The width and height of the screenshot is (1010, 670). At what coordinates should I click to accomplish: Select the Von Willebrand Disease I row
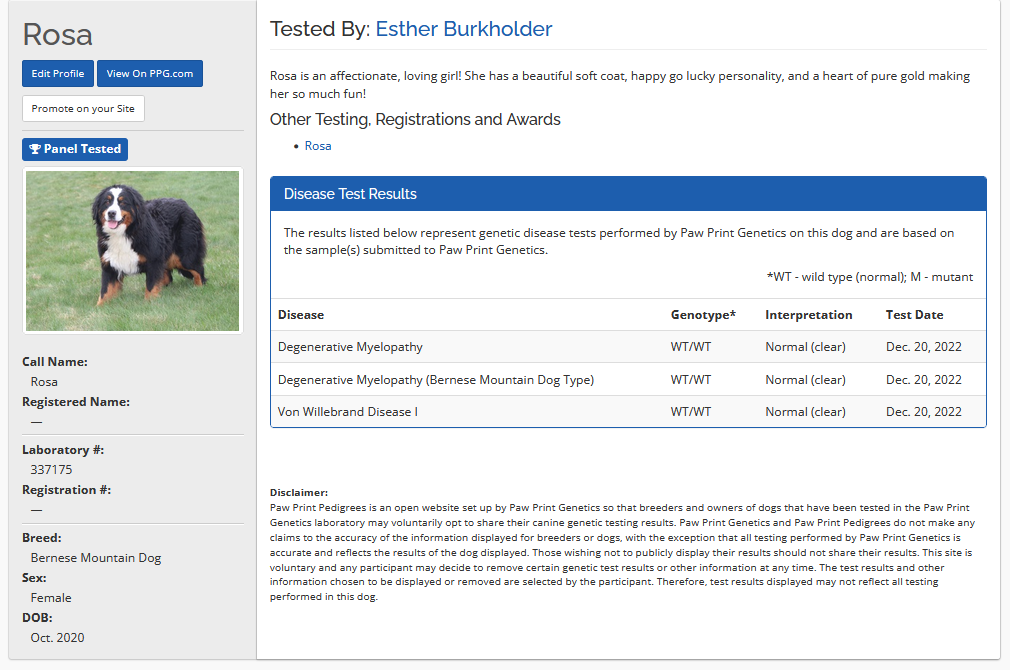coord(348,412)
